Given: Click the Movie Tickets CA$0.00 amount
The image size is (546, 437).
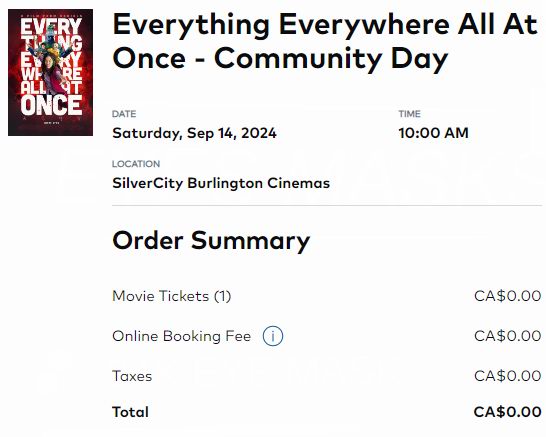Looking at the screenshot, I should point(507,296).
